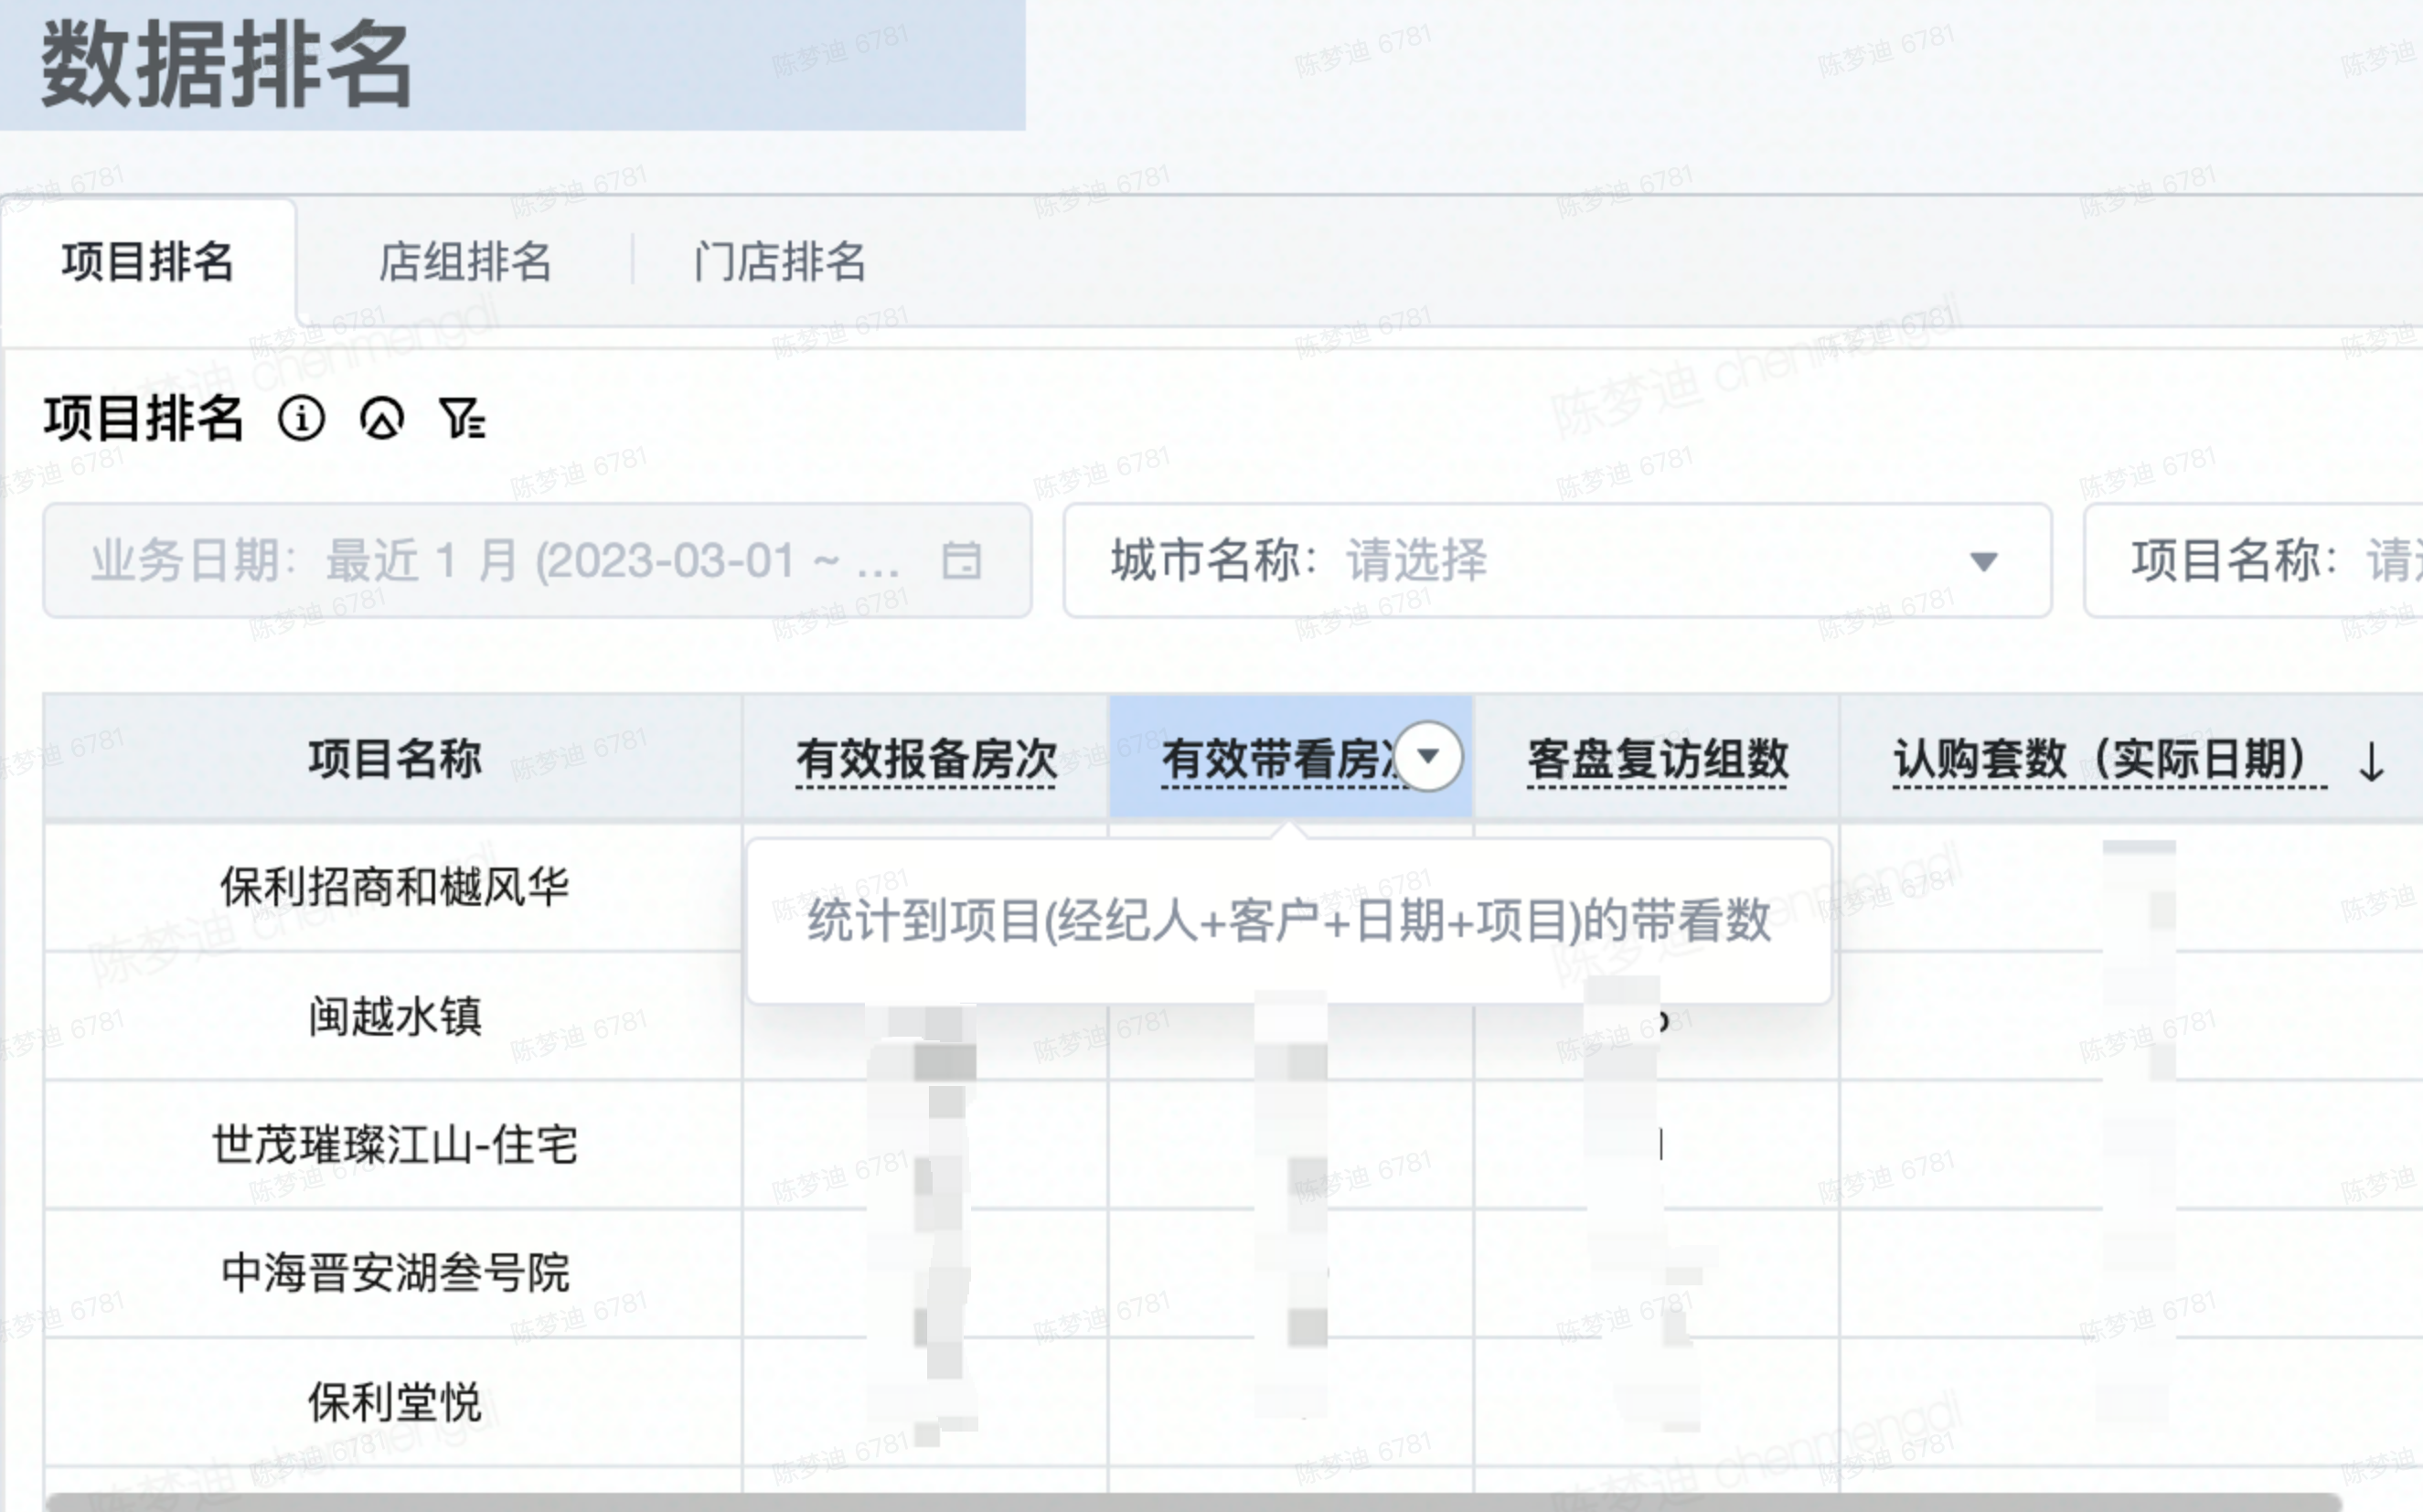This screenshot has height=1512, width=2423.
Task: Open circular dropdown on 有效带看房次 header
Action: click(x=1428, y=756)
